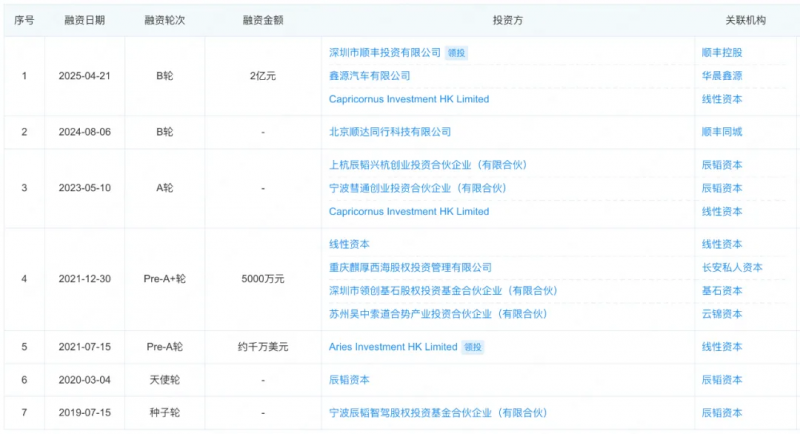Click the 融资轮次 column header
800x434 pixels.
click(x=164, y=20)
